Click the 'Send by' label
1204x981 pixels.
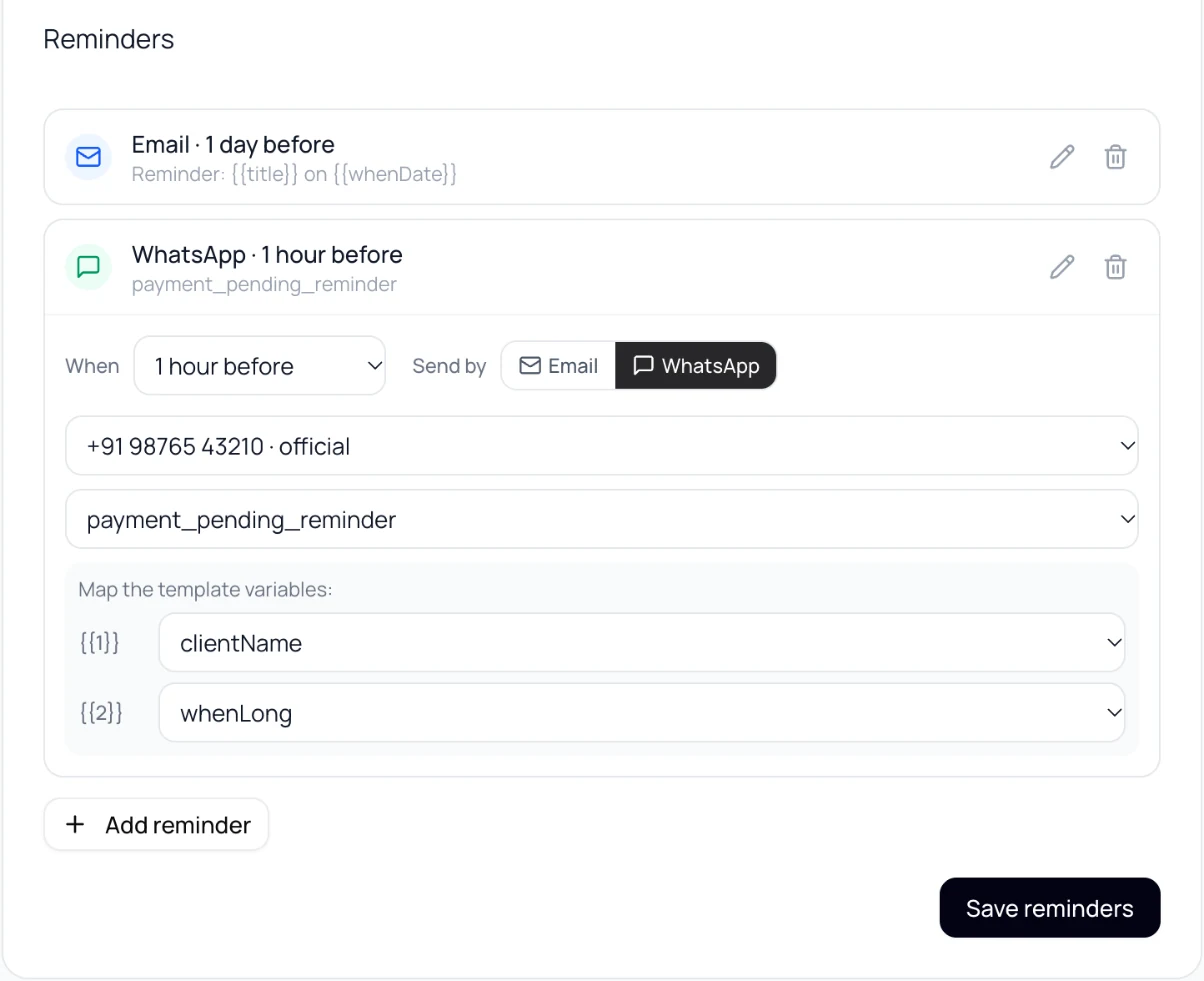pyautogui.click(x=449, y=366)
